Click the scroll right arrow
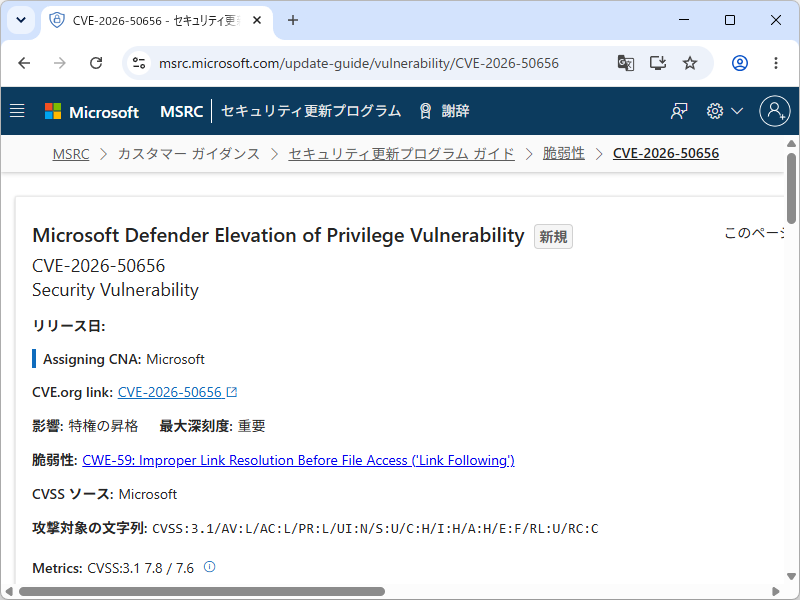 [x=776, y=592]
